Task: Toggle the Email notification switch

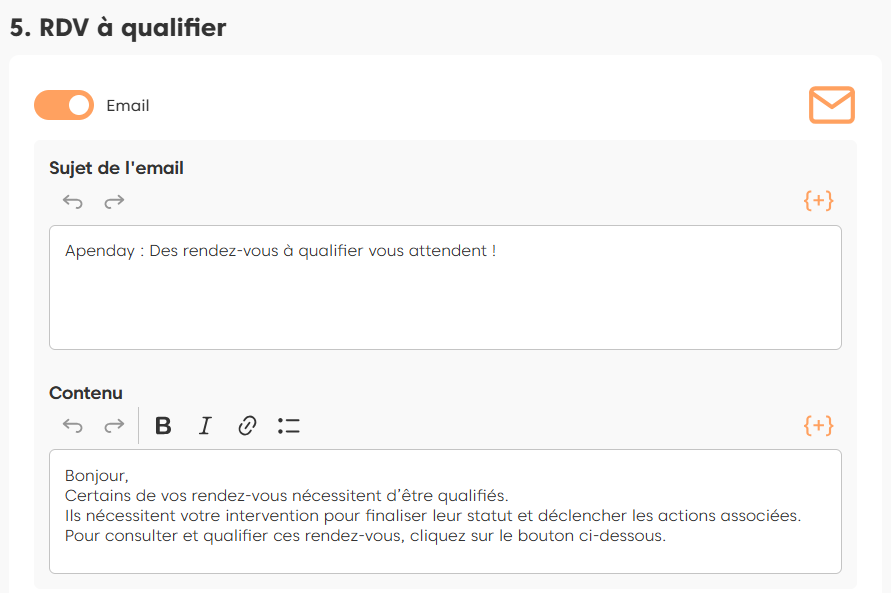Action: [63, 105]
